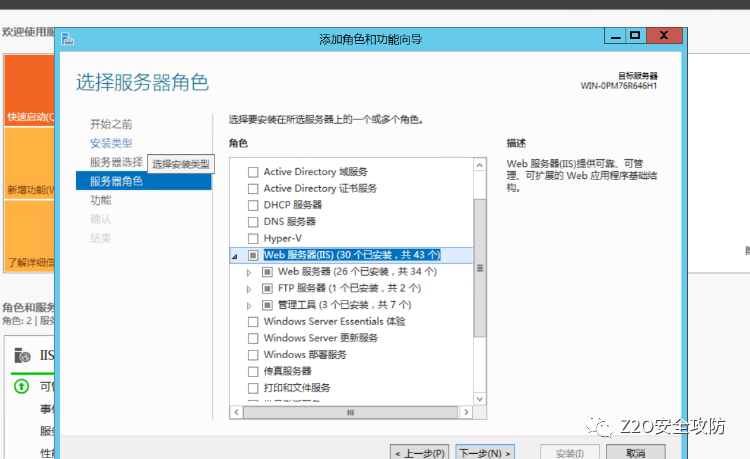Go to the 开始之前 wizard step

pyautogui.click(x=111, y=124)
